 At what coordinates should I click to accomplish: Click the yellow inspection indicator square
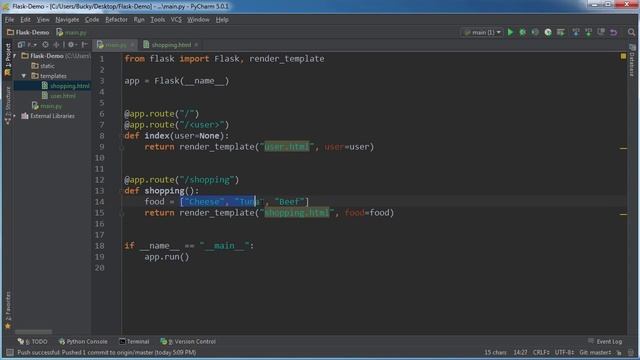pyautogui.click(x=623, y=56)
